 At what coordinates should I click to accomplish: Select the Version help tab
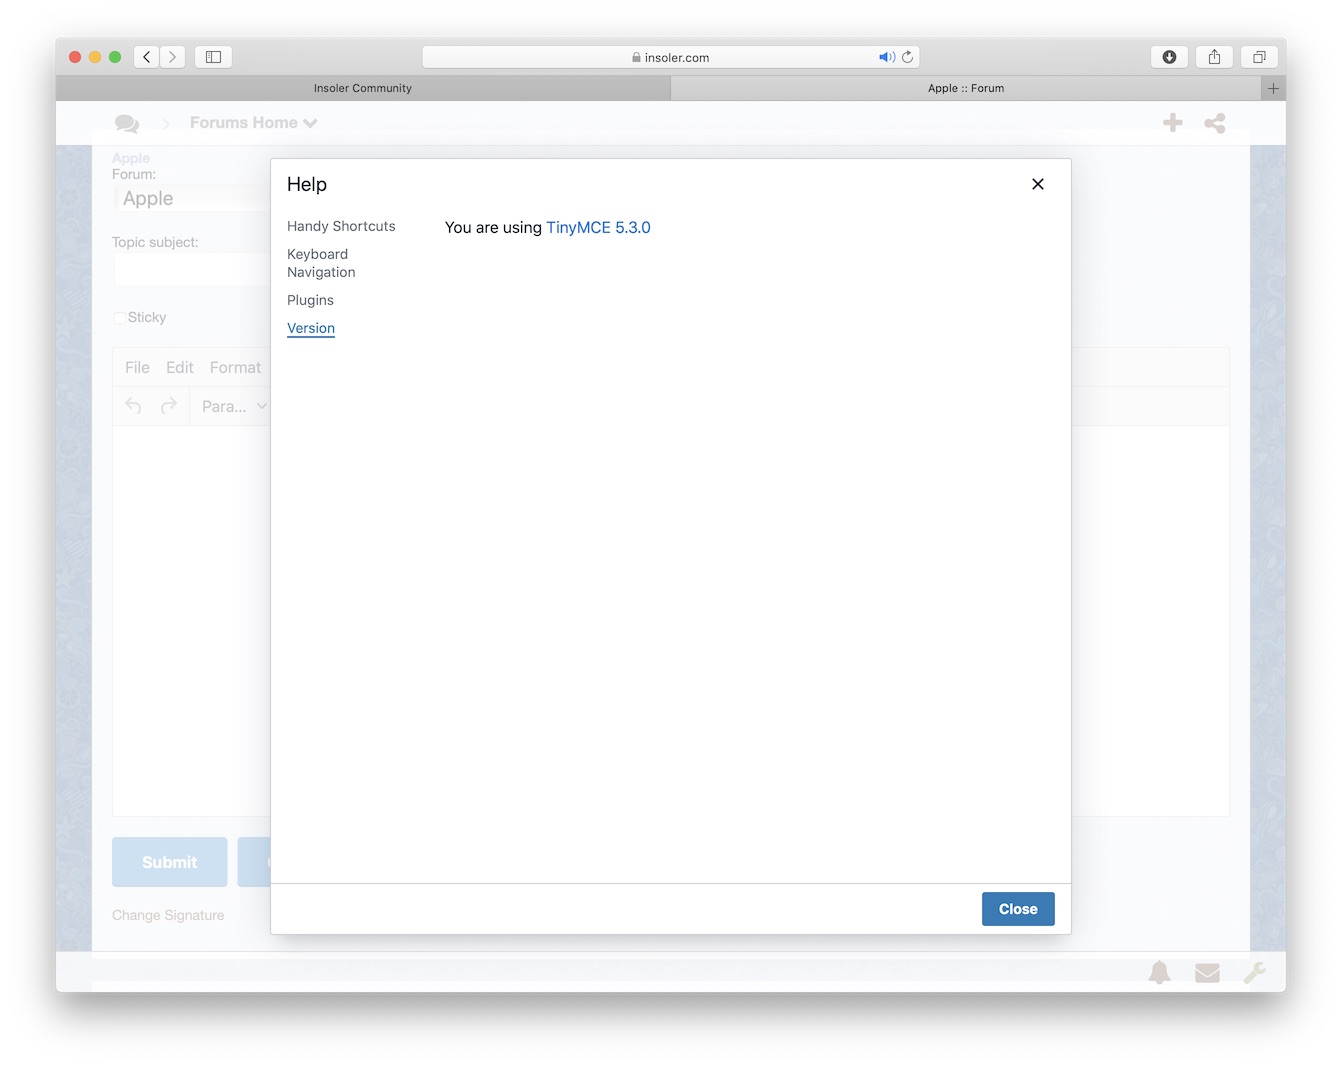coord(311,328)
